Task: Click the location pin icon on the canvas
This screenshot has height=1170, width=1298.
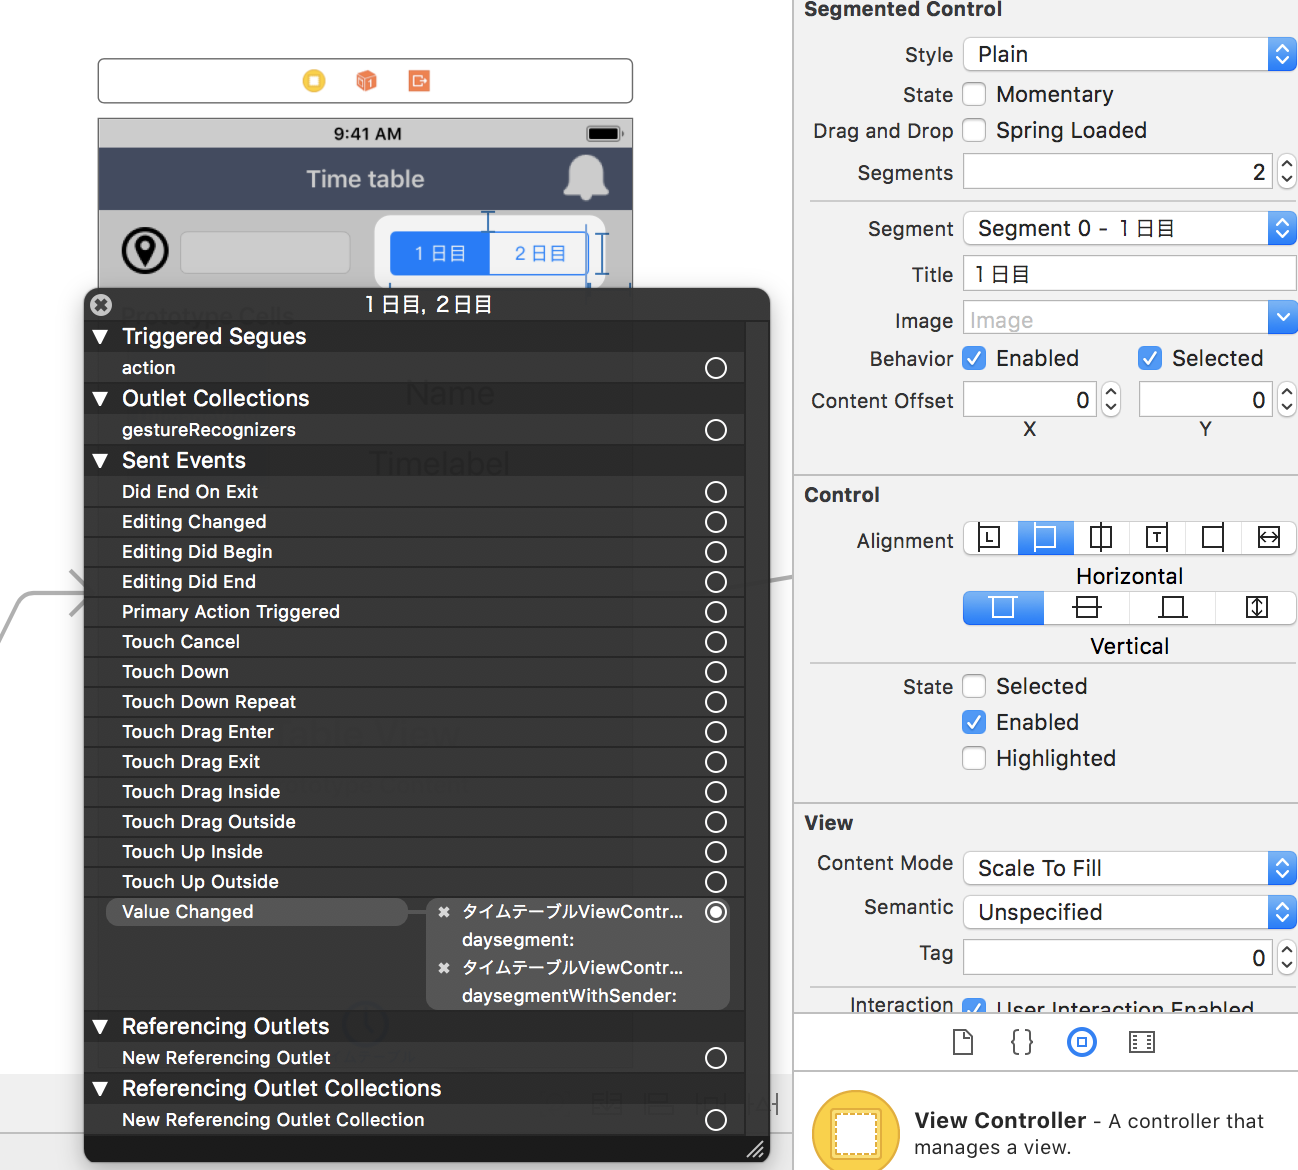Action: (x=145, y=252)
